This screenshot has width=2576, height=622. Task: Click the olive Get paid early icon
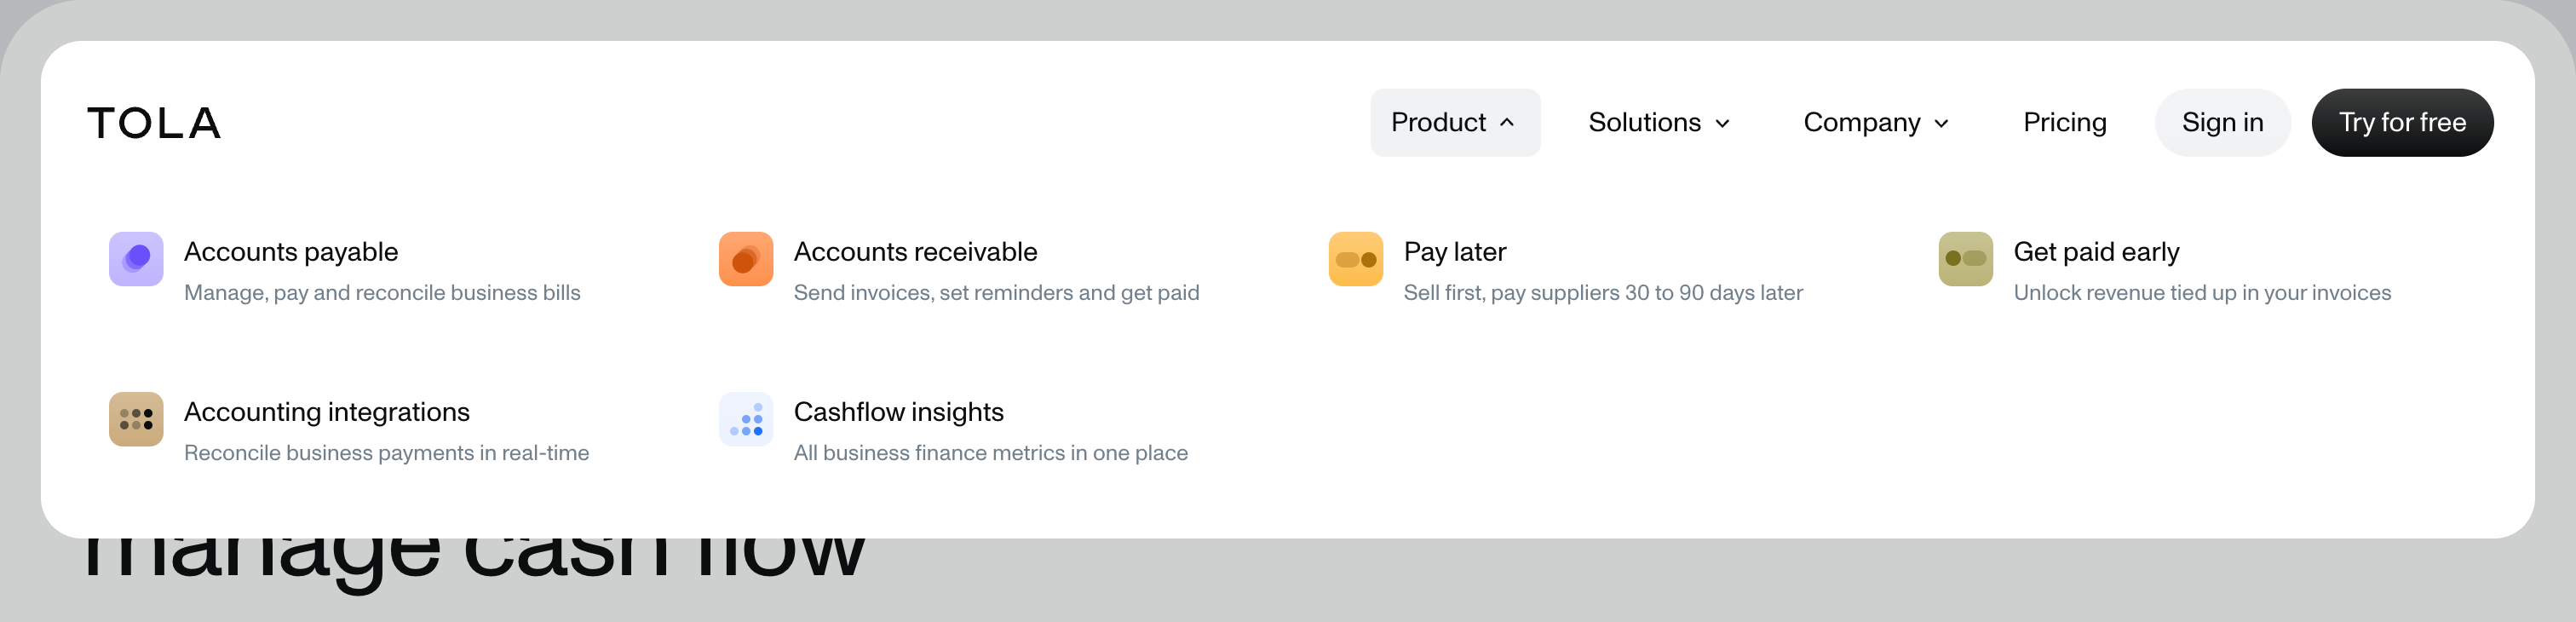1965,259
